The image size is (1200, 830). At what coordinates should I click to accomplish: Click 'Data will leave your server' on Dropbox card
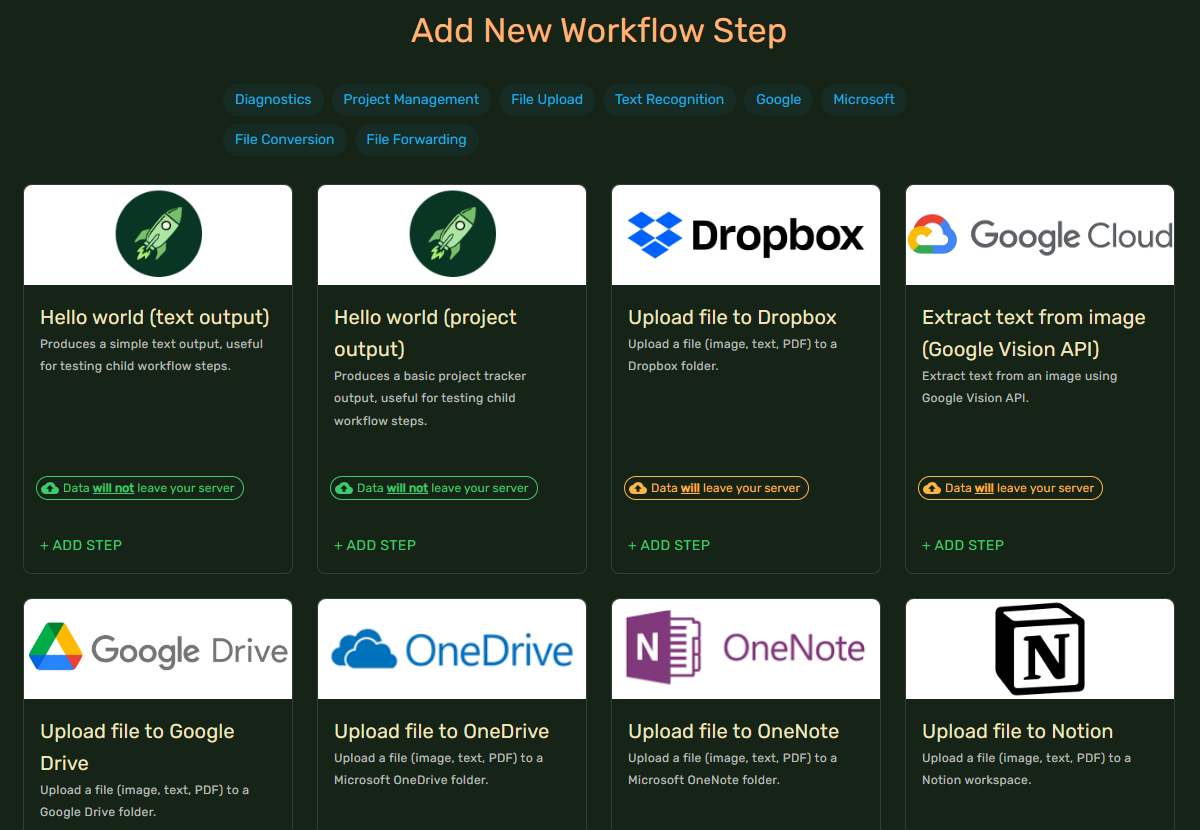pos(716,488)
